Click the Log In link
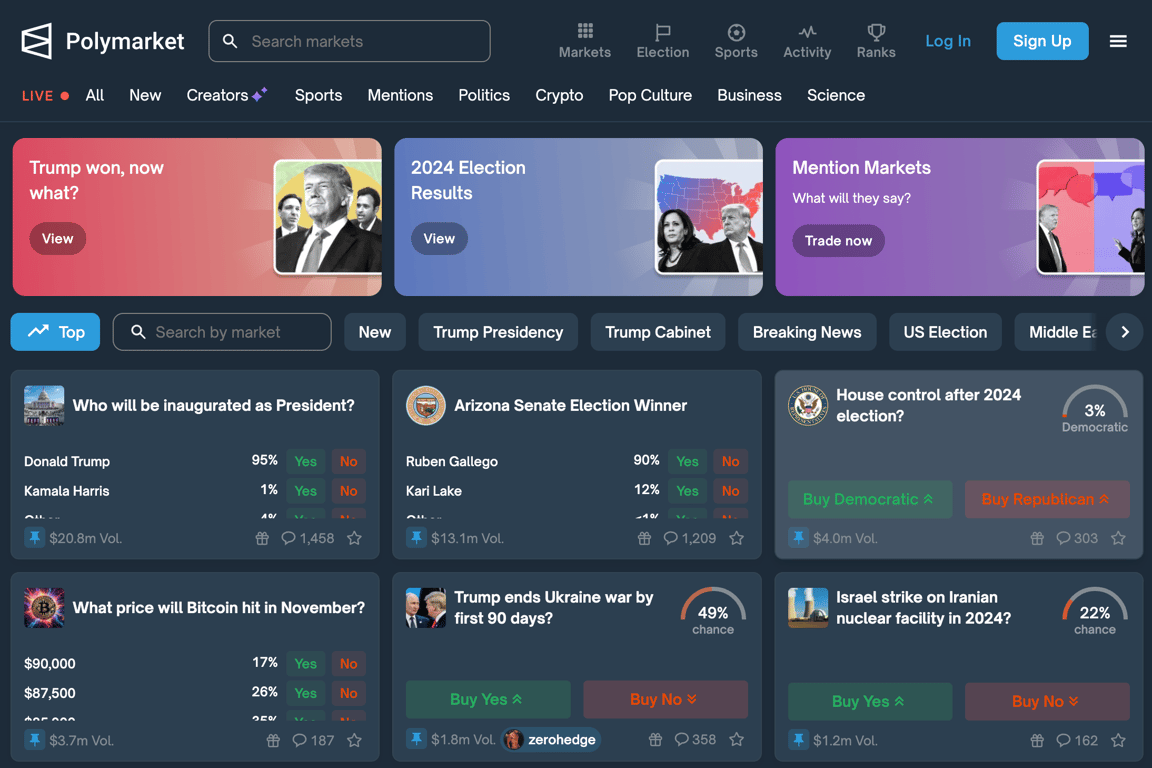 click(948, 41)
